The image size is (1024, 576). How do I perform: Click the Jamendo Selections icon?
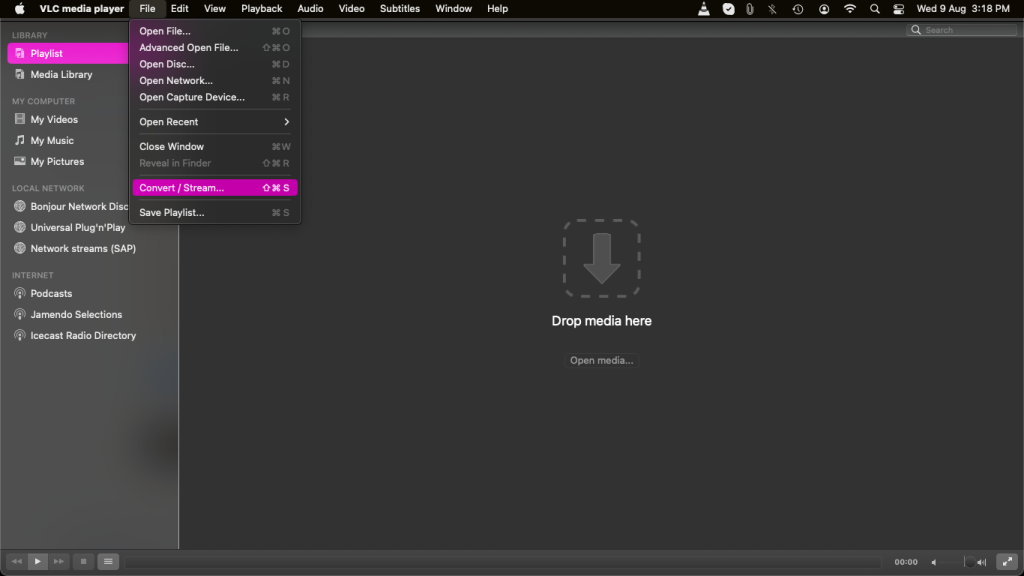(x=20, y=314)
